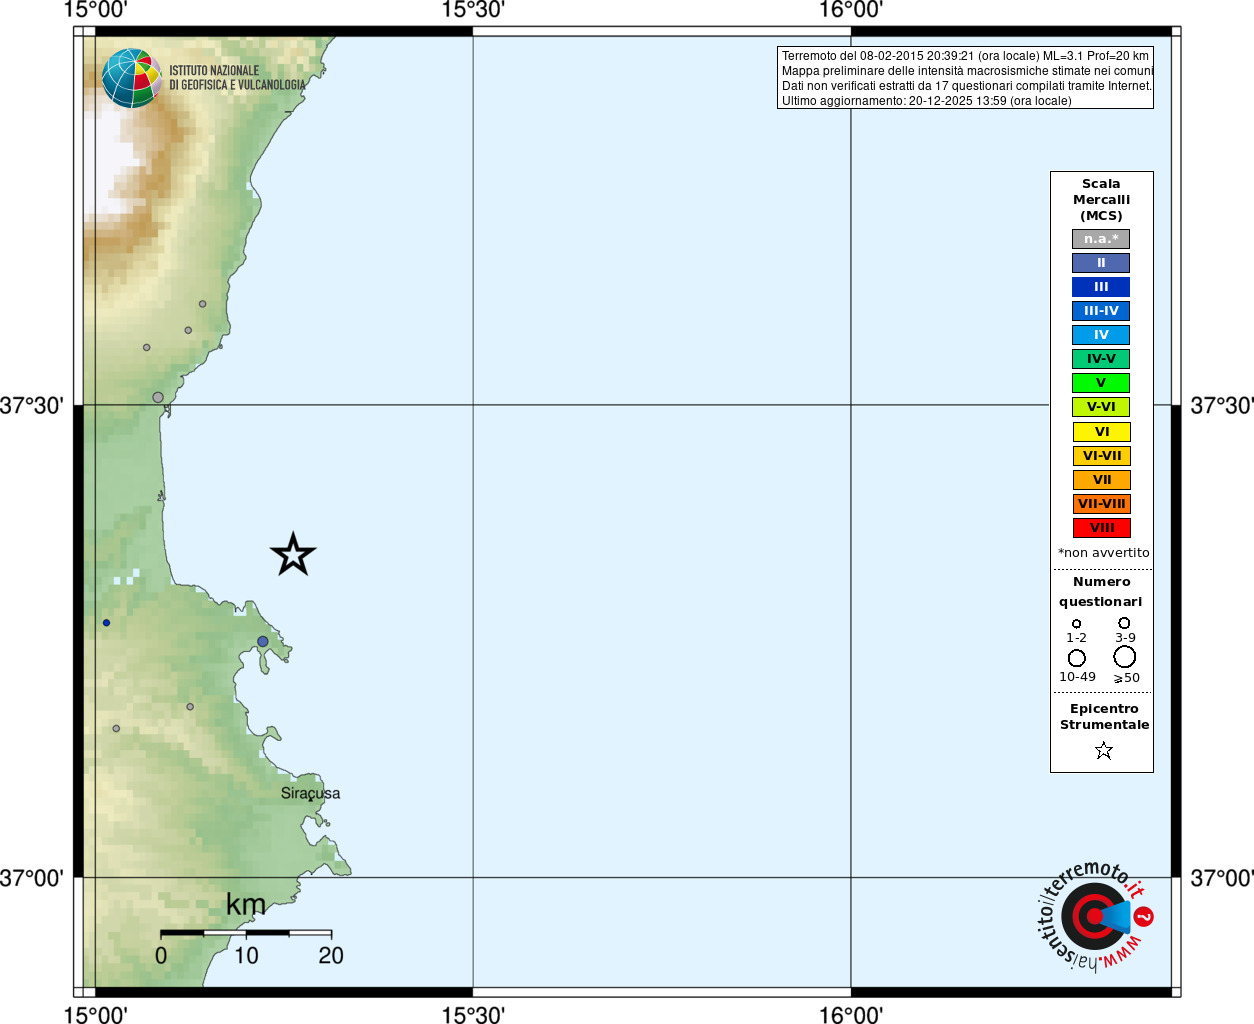1254x1024 pixels.
Task: Click the star symbol under Epicentro Strumentale
Action: [1104, 750]
